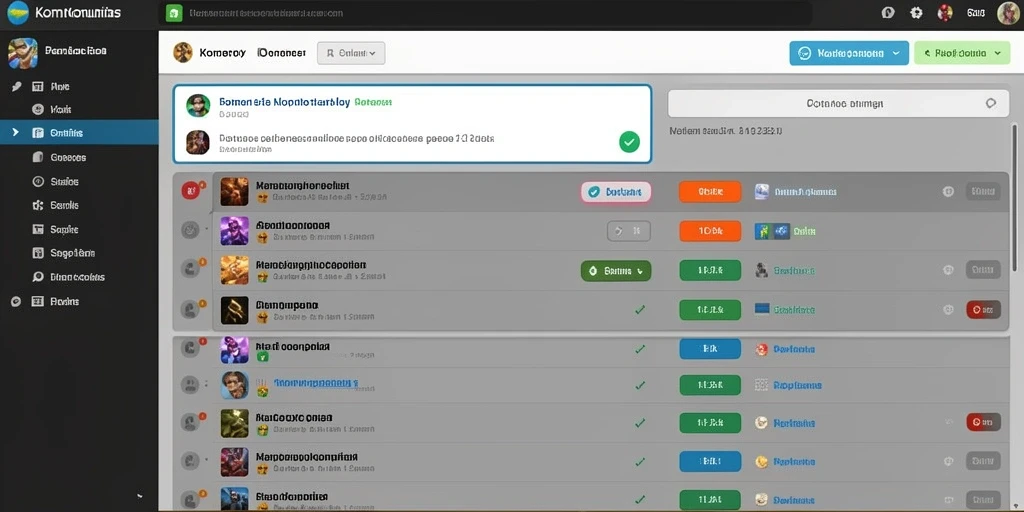Toggle the checkmark in 'Ntati oonopaiaa' row

[x=640, y=349]
